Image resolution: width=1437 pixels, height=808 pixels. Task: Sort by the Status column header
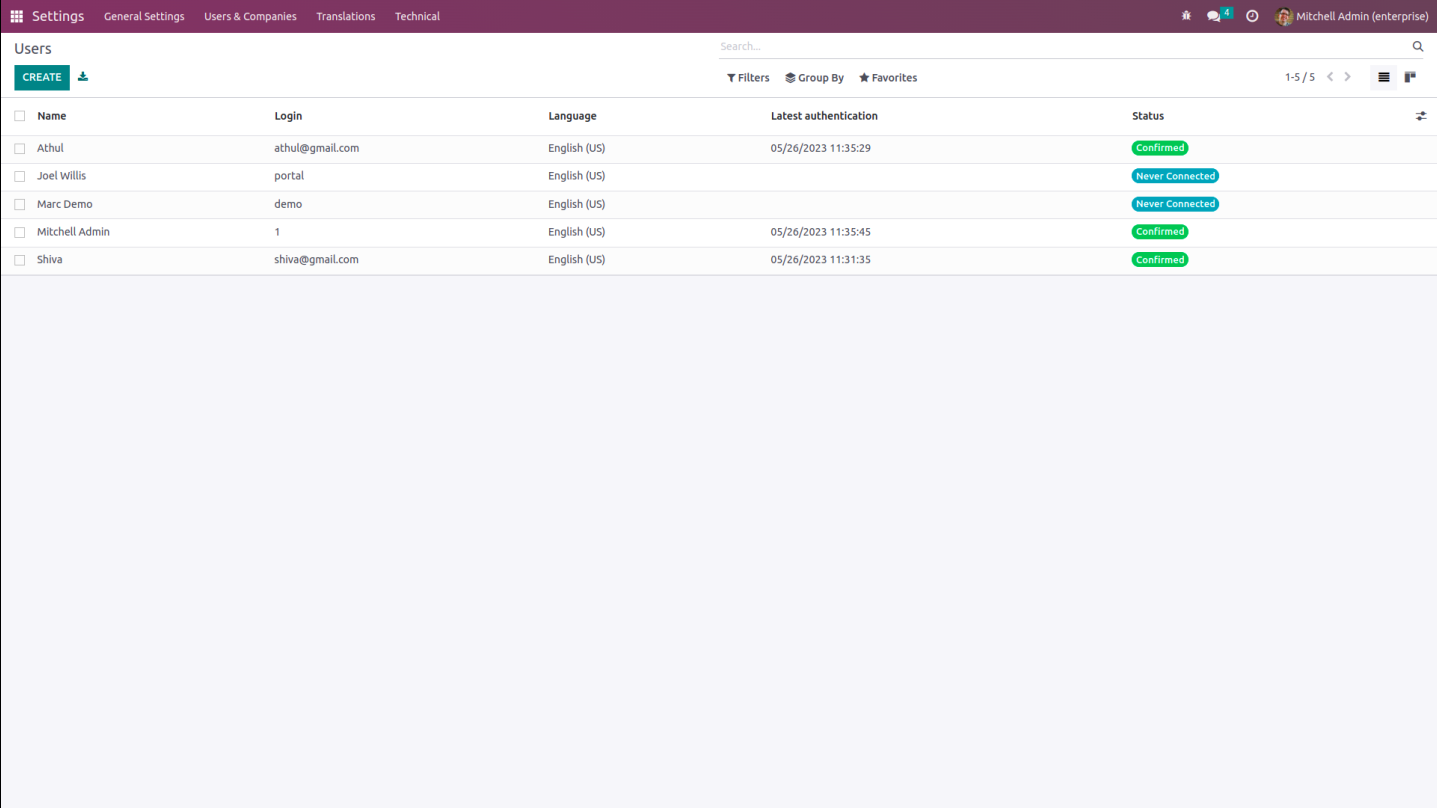[x=1148, y=116]
